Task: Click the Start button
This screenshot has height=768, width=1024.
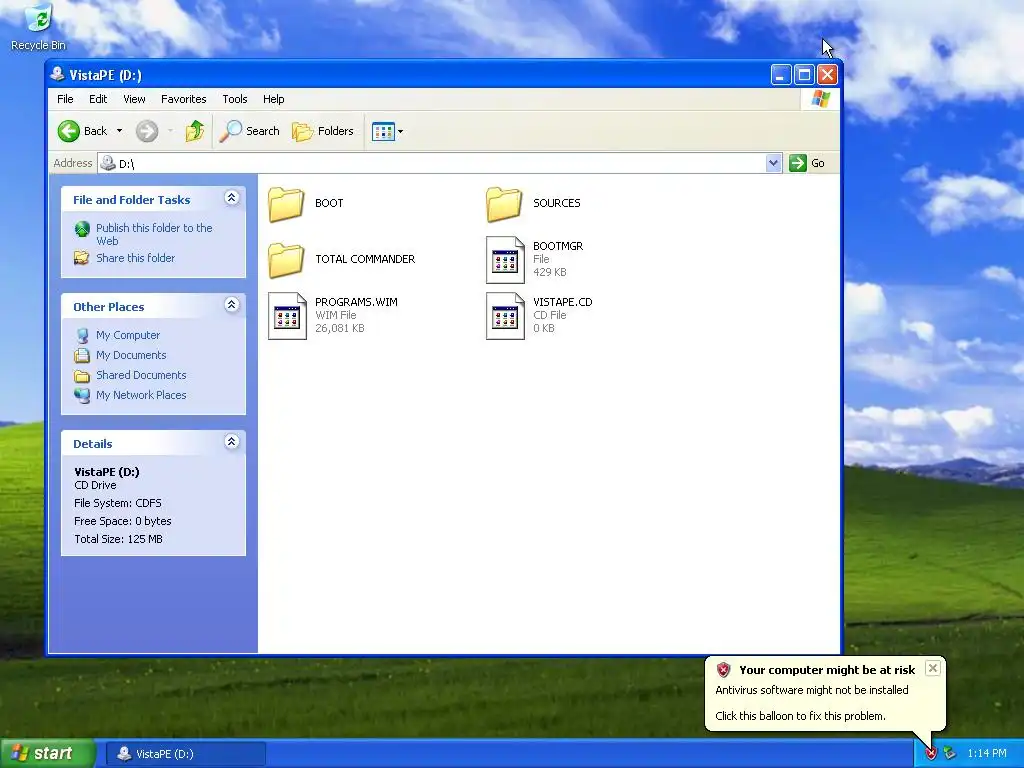Action: (x=47, y=754)
